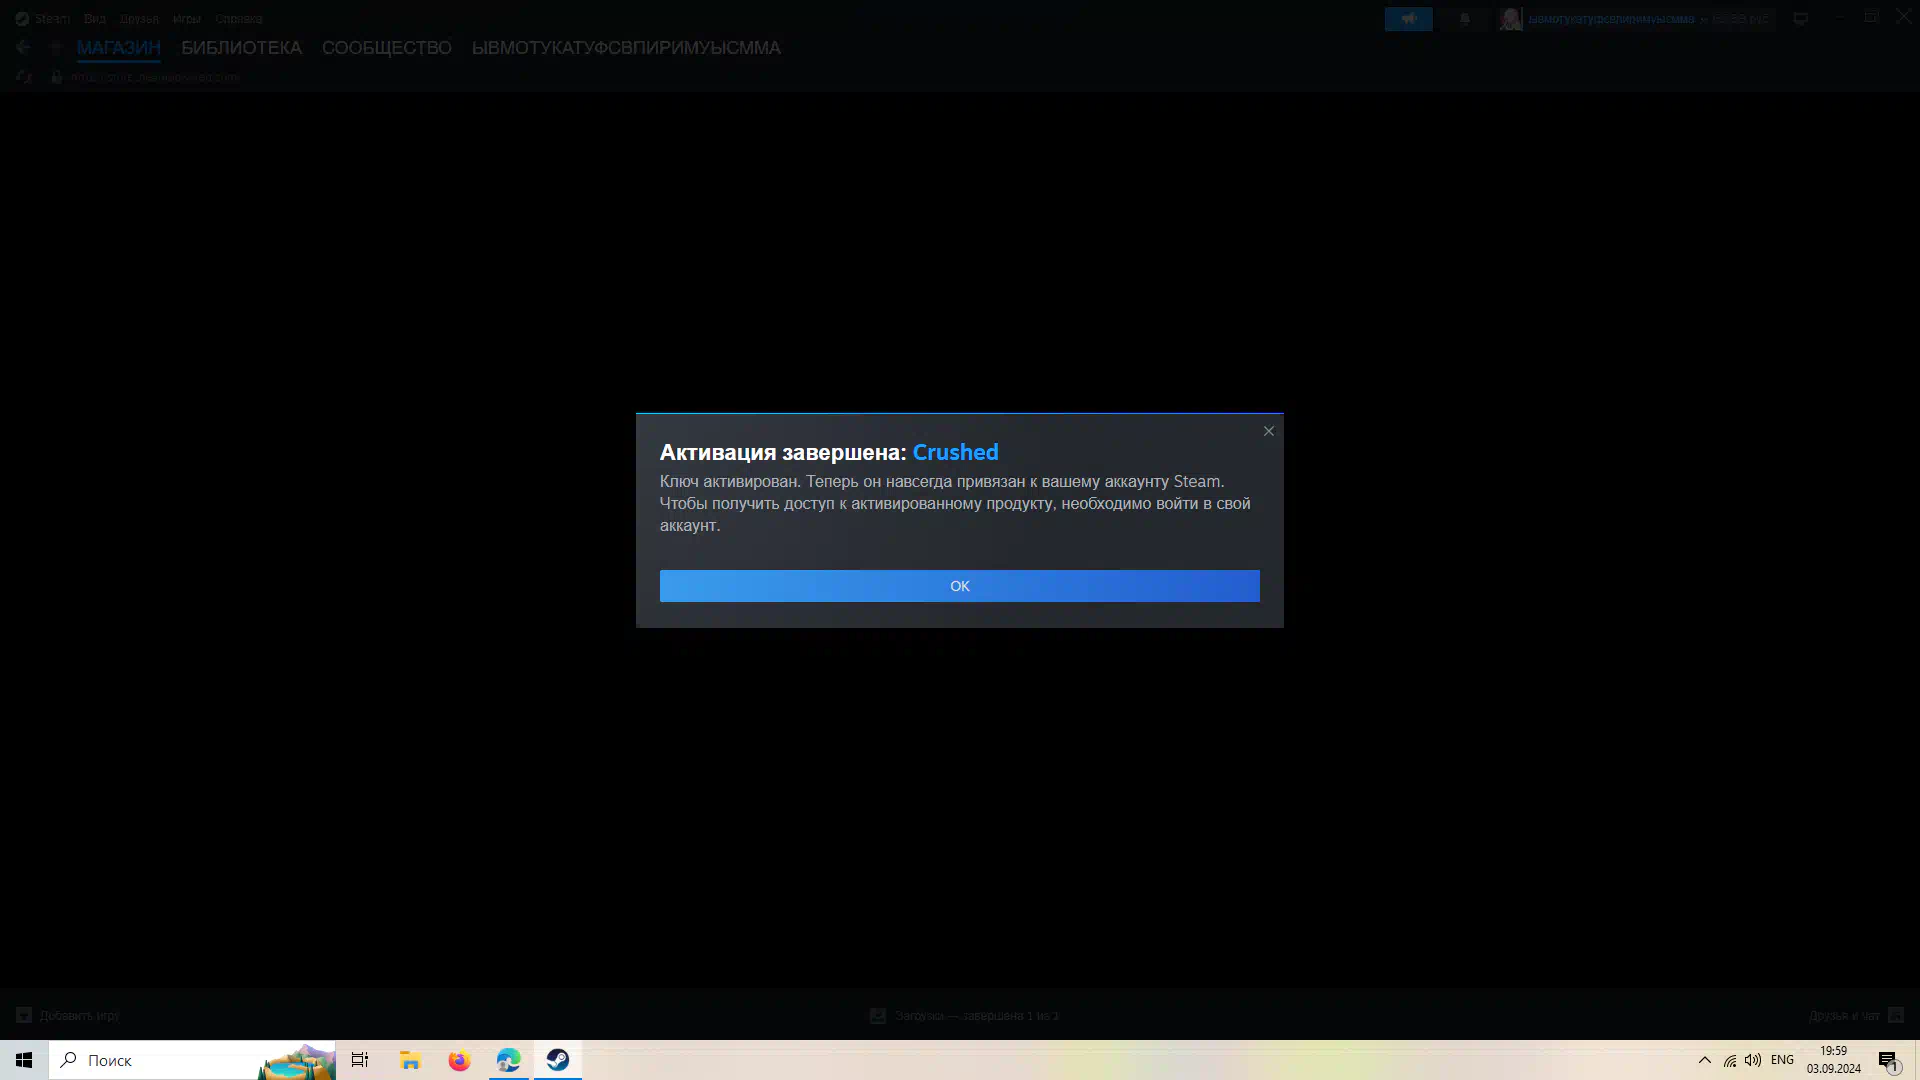The width and height of the screenshot is (1920, 1080).
Task: Open the МАГАЗИН store tab
Action: pyautogui.click(x=118, y=48)
